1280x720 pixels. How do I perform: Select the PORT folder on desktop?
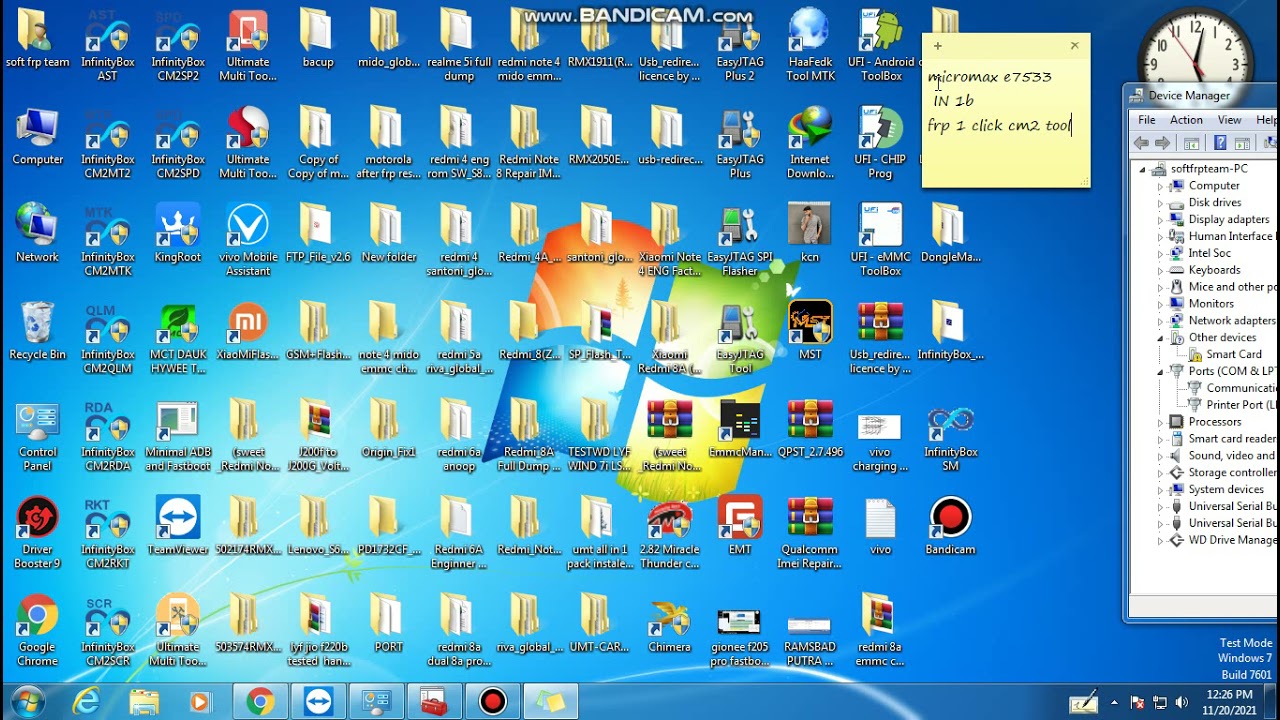pos(388,623)
